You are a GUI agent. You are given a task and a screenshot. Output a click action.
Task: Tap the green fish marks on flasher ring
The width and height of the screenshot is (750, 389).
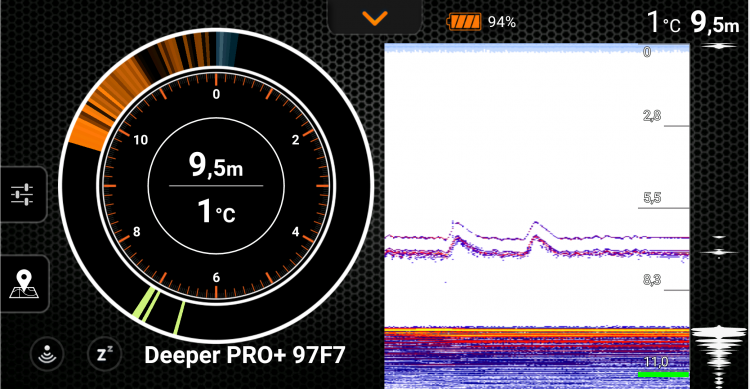click(x=158, y=309)
